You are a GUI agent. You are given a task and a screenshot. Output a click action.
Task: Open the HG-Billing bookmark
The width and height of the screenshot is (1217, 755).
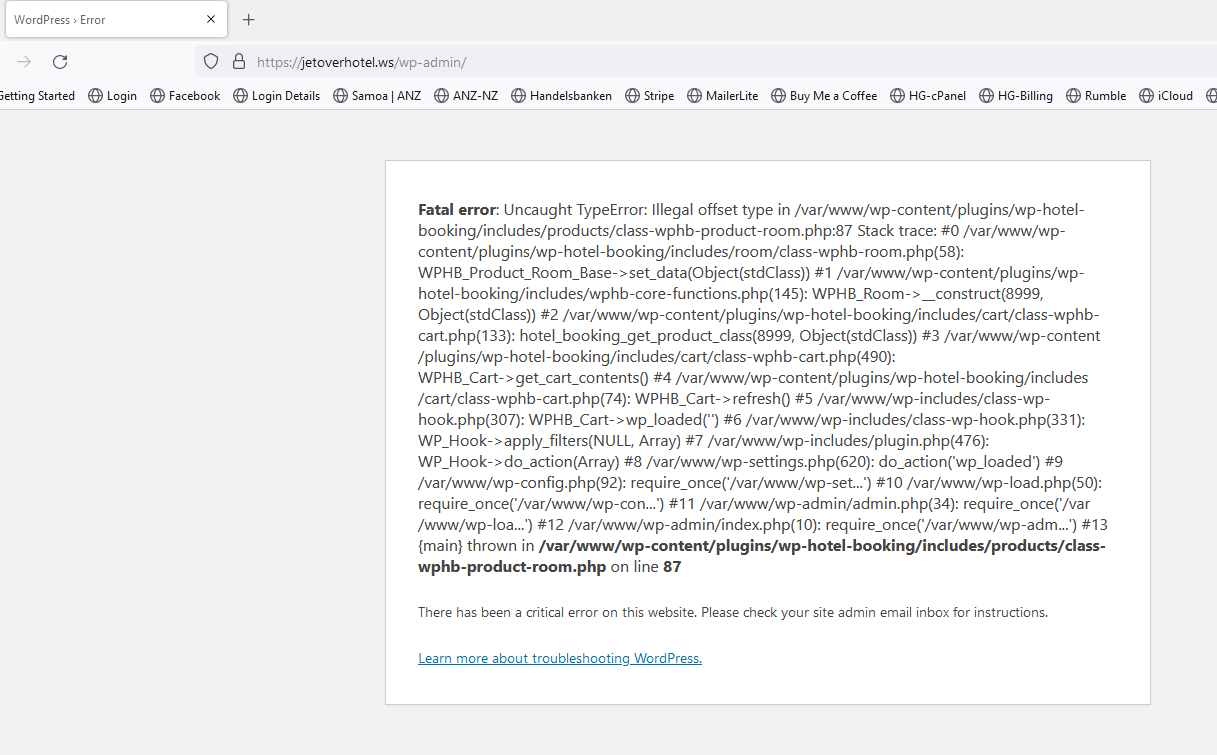point(1016,96)
